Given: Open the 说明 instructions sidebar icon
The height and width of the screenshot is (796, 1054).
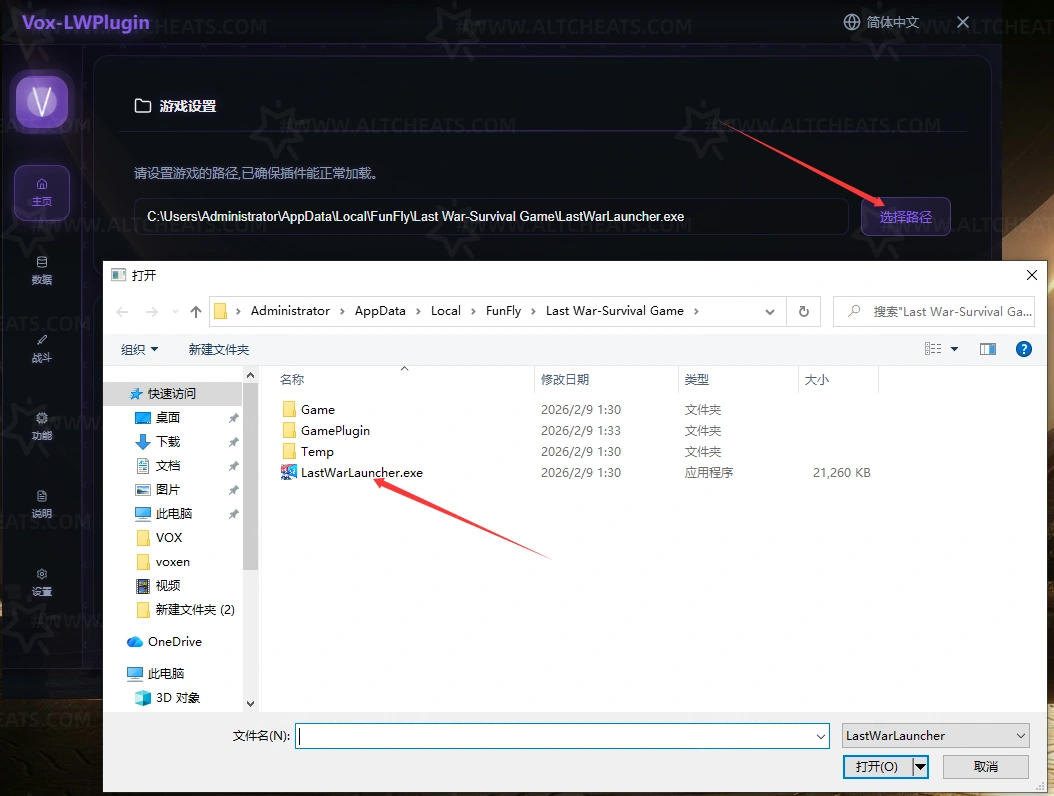Looking at the screenshot, I should [42, 504].
